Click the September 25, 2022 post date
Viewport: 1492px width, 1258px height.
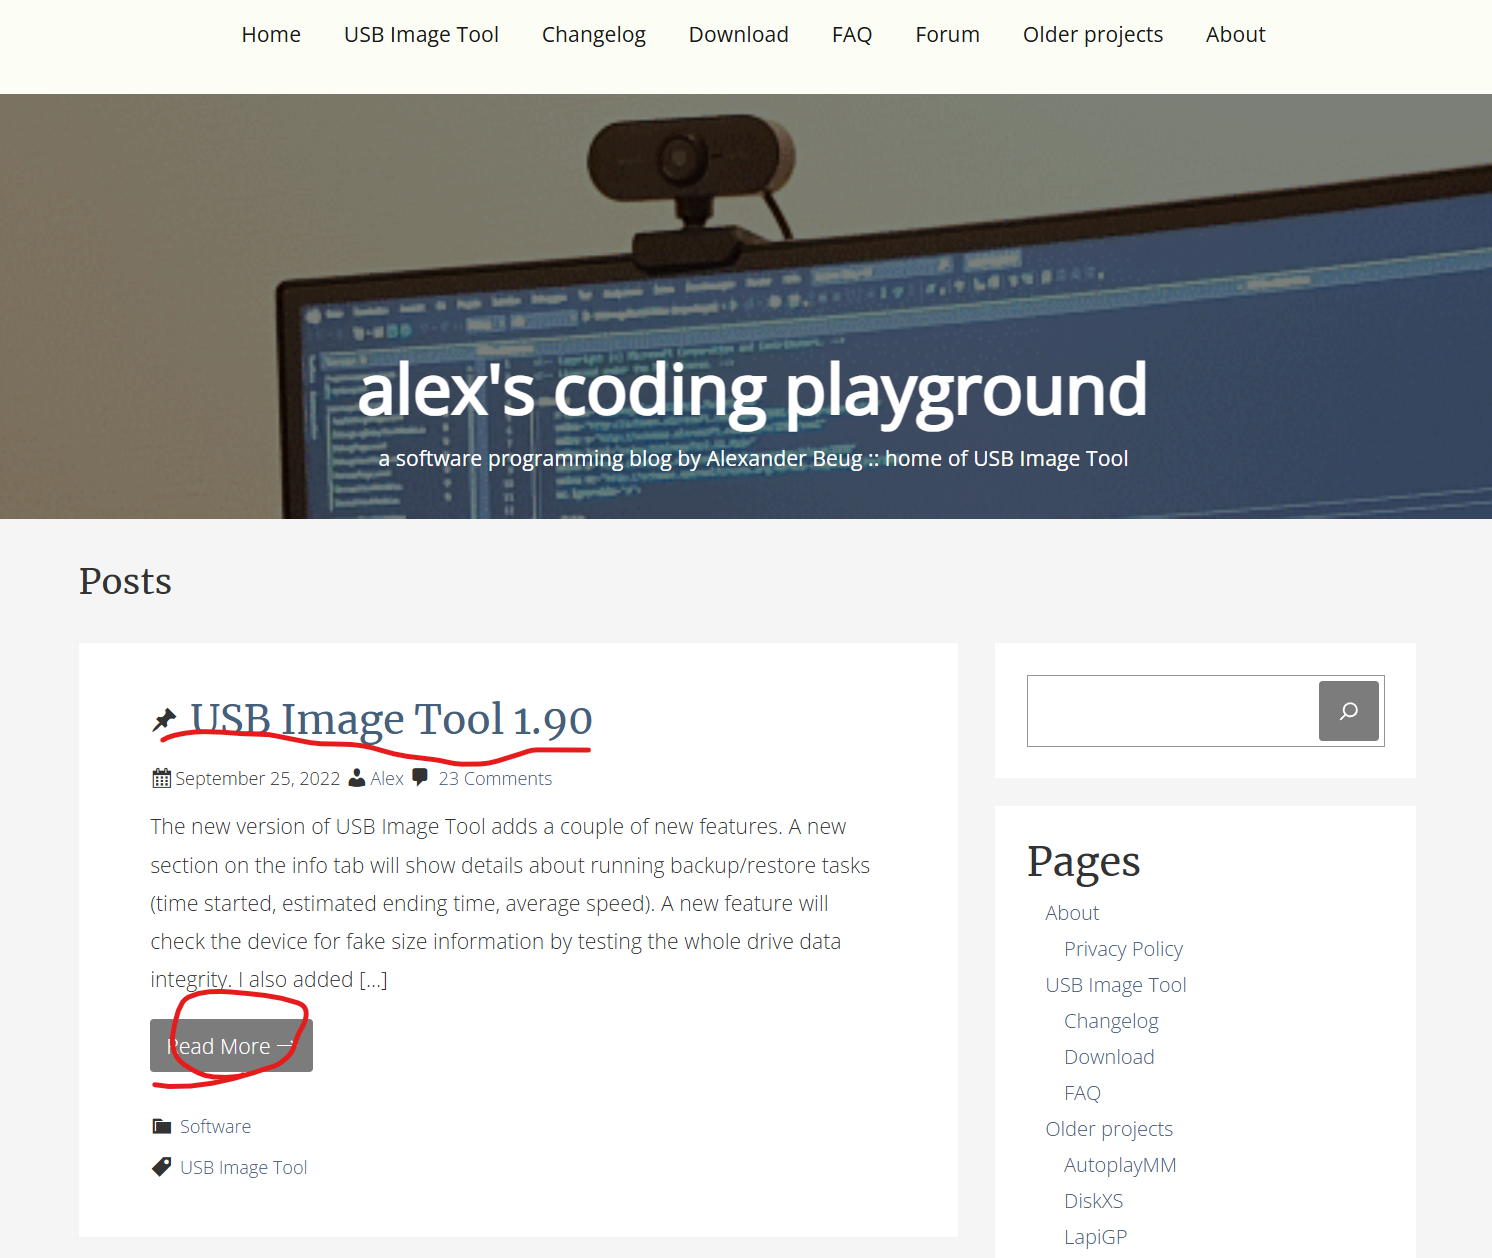coord(258,778)
